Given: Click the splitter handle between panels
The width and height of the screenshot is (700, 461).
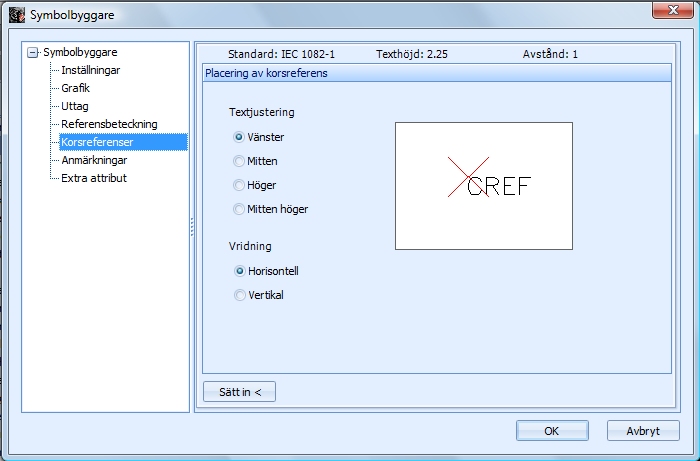Looking at the screenshot, I should tap(192, 227).
